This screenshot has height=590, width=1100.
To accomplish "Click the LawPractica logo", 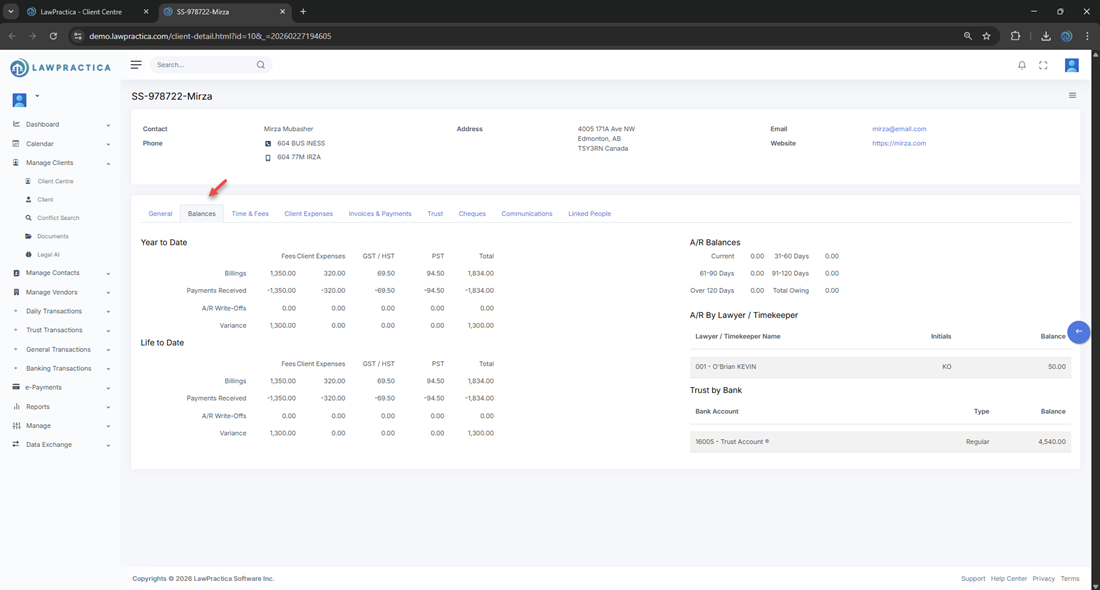I will [60, 68].
